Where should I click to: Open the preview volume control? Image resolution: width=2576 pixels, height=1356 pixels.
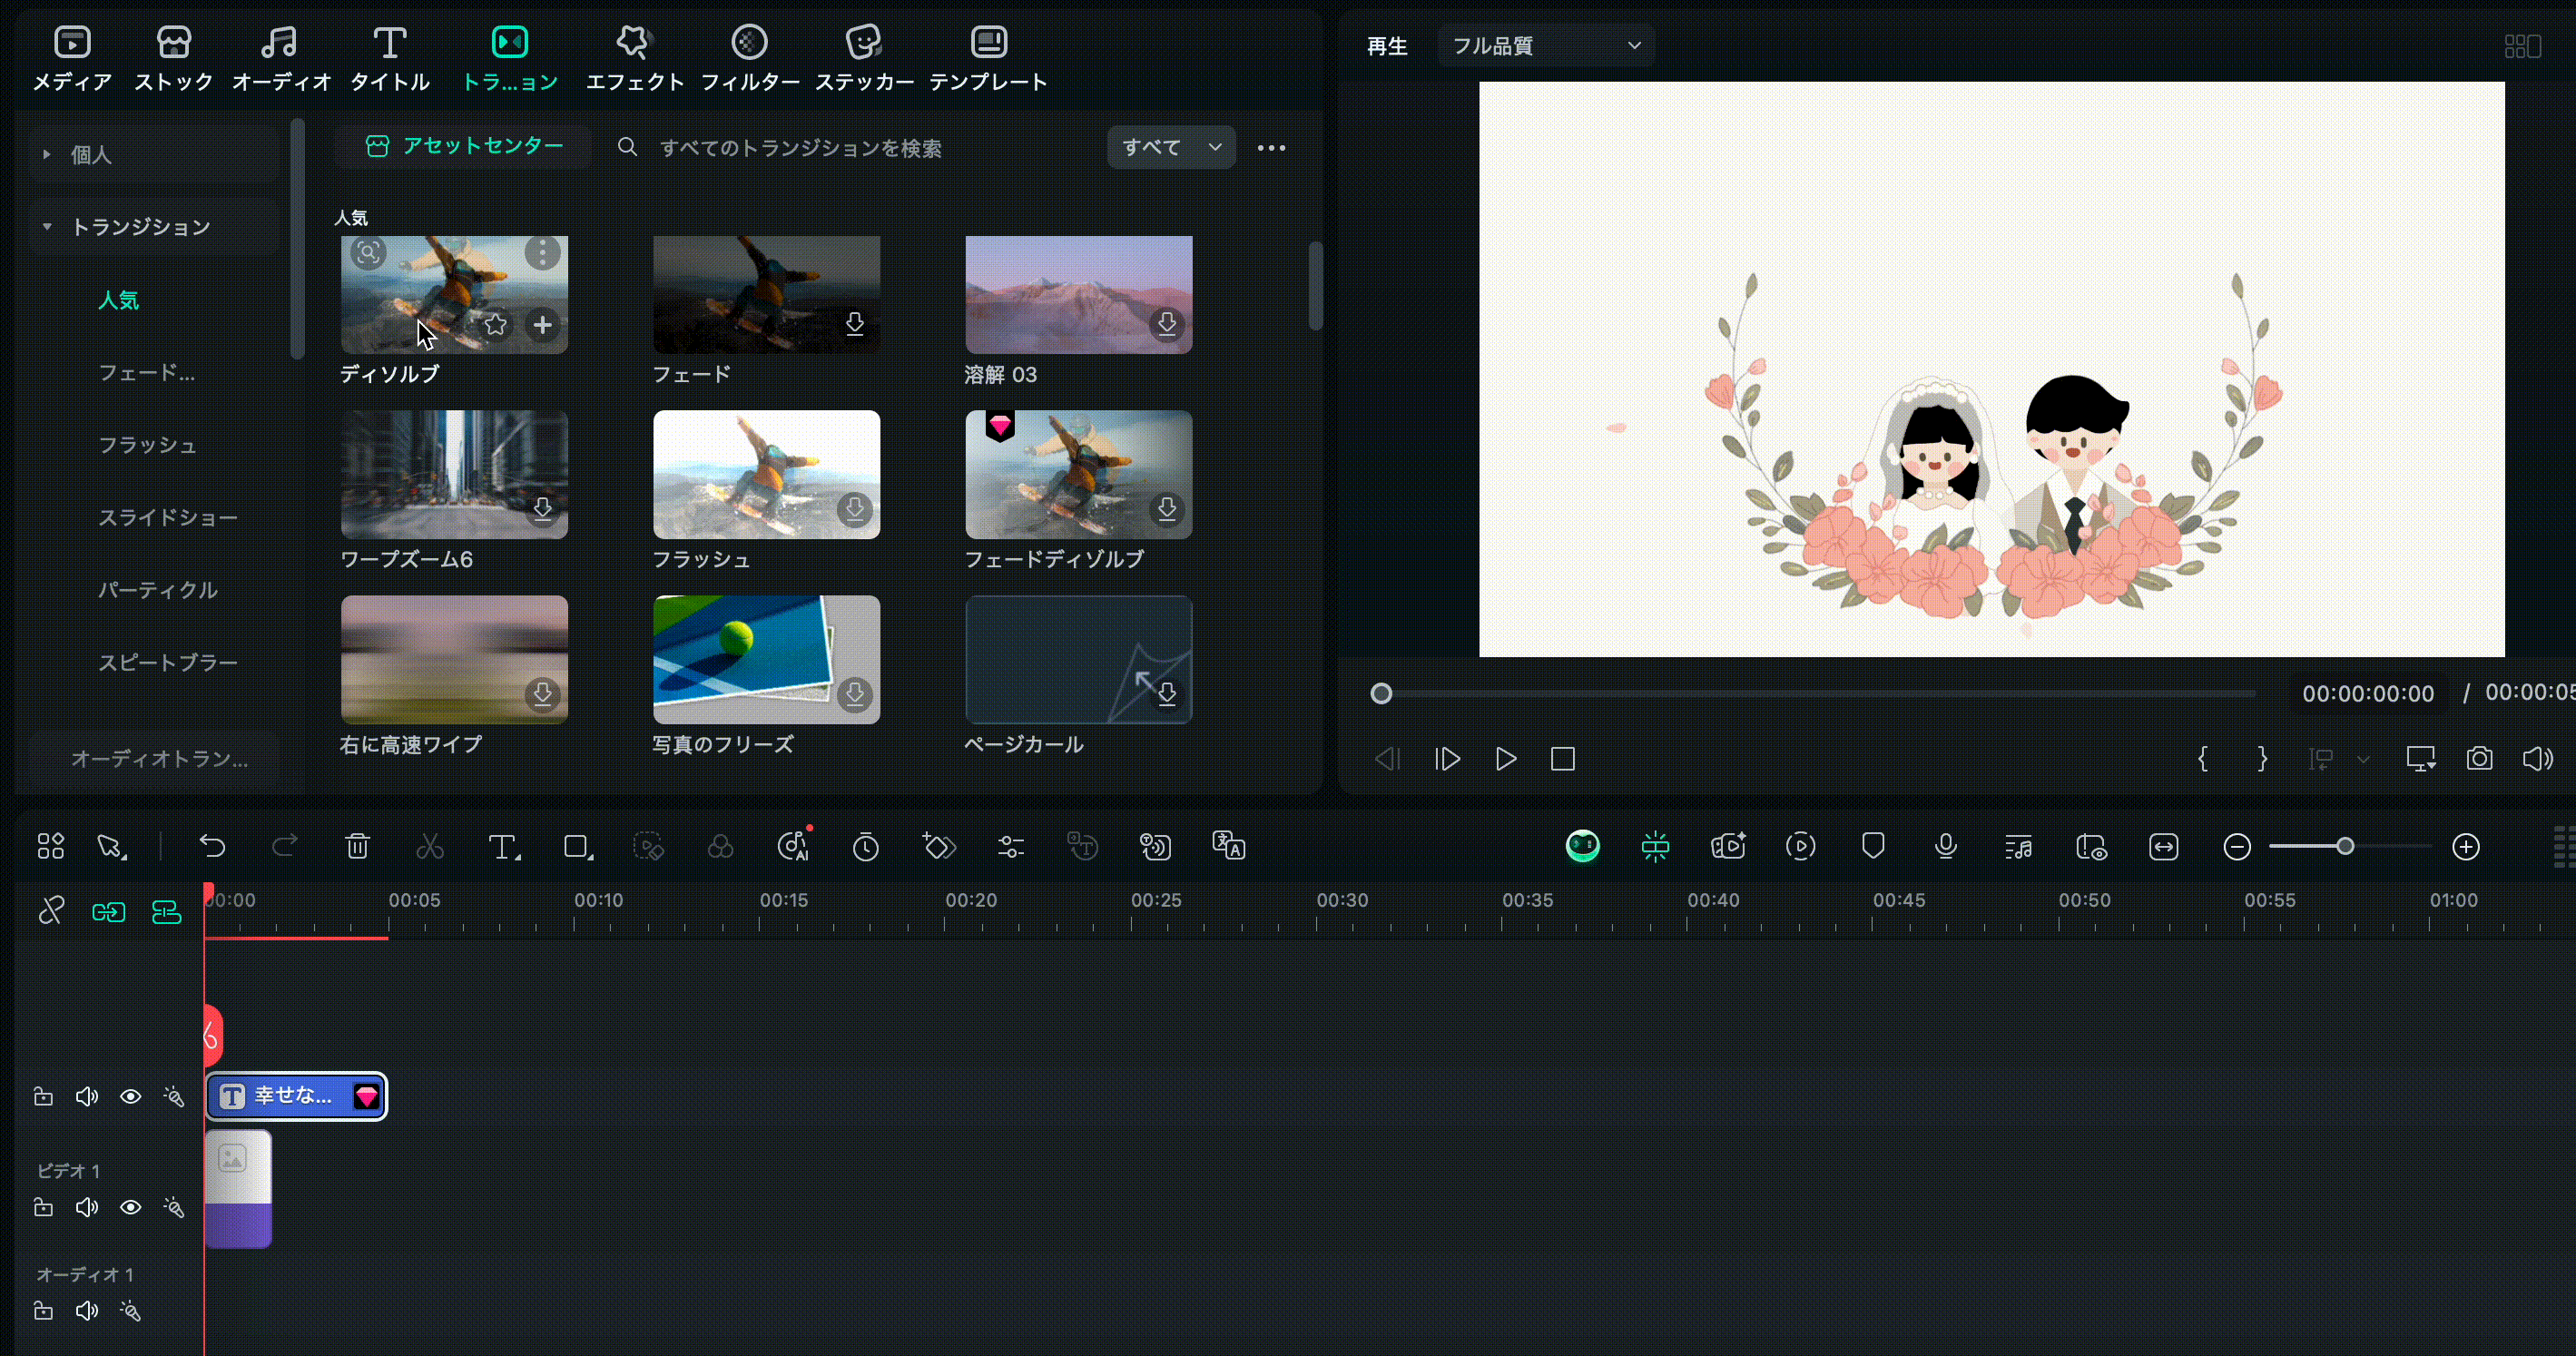(x=2537, y=759)
